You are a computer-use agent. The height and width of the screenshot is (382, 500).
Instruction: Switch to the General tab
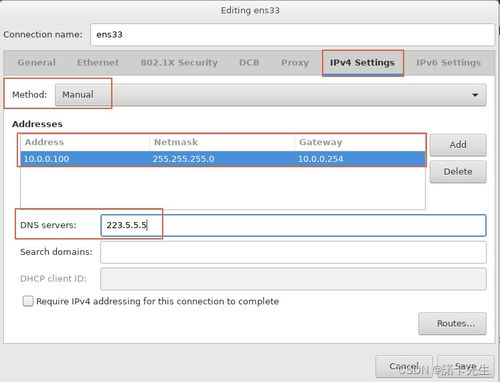click(37, 63)
